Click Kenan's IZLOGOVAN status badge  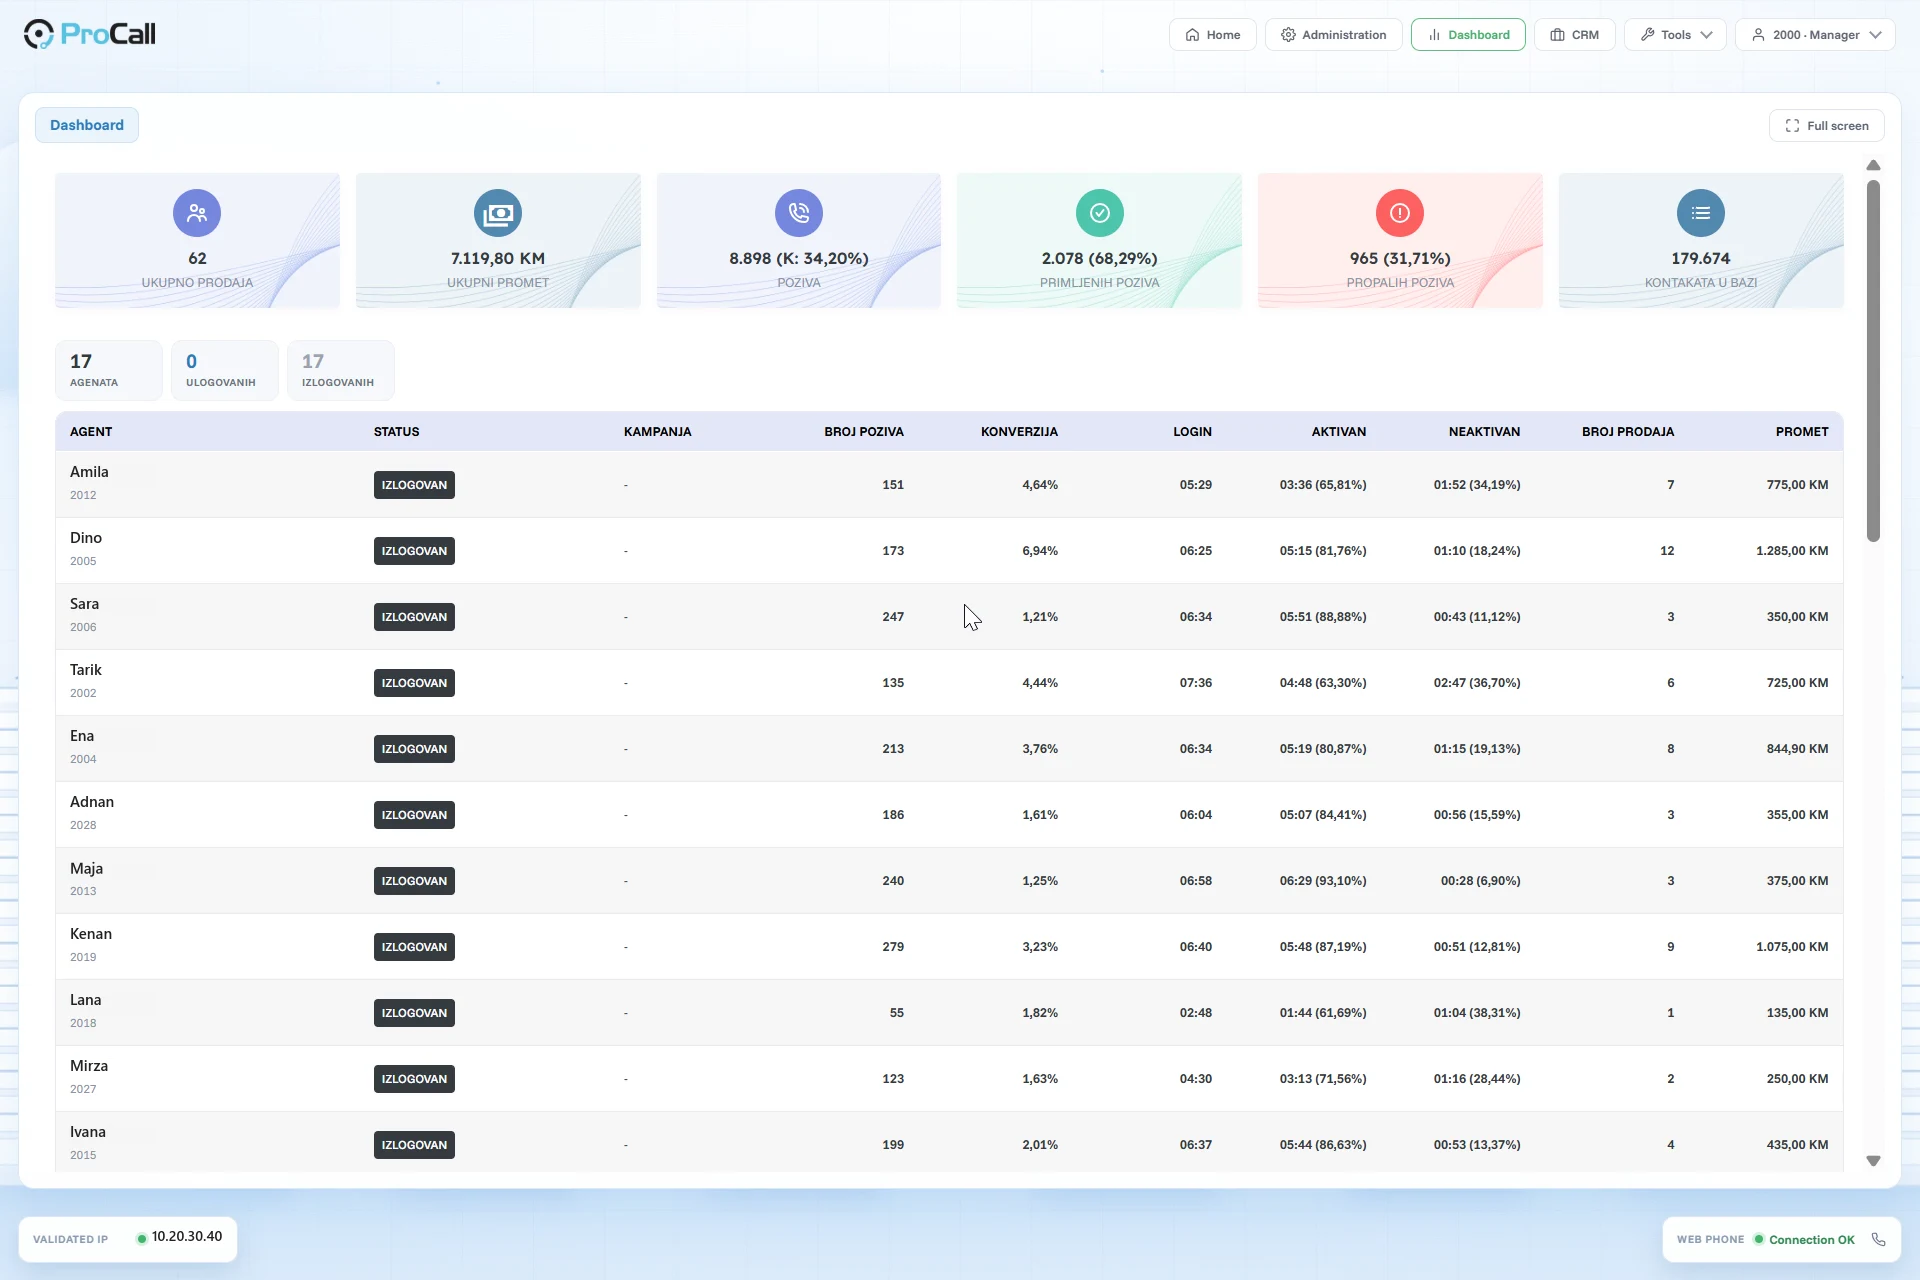(414, 947)
